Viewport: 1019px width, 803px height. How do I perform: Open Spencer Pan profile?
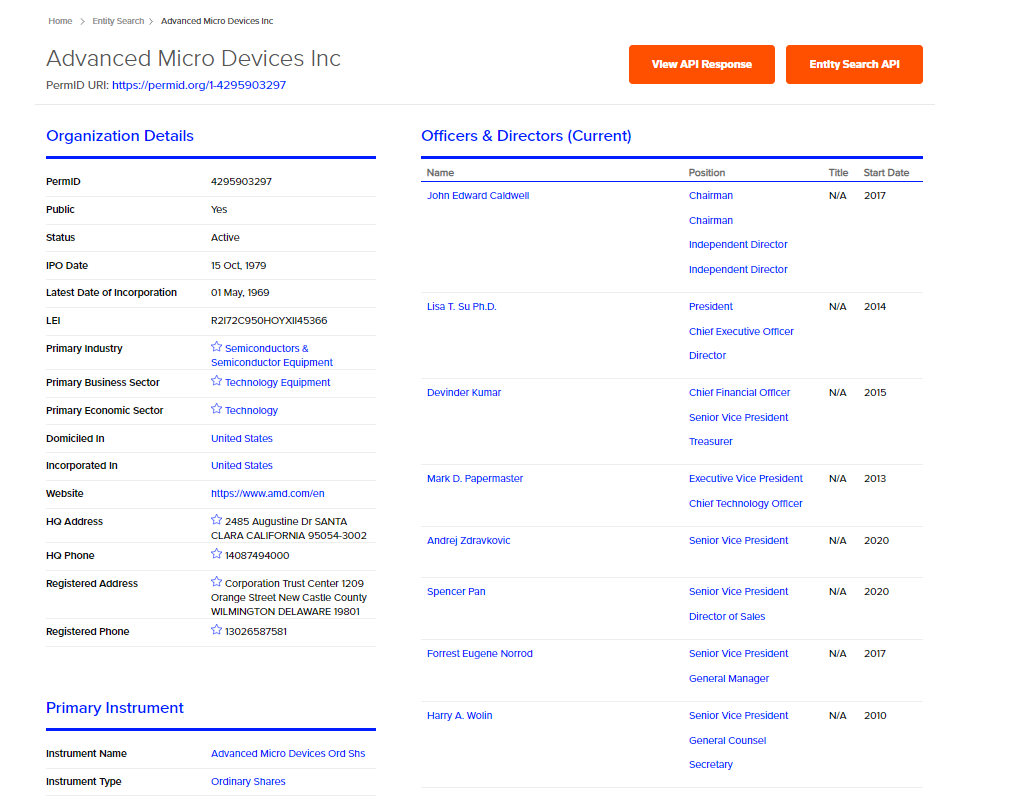pos(456,592)
